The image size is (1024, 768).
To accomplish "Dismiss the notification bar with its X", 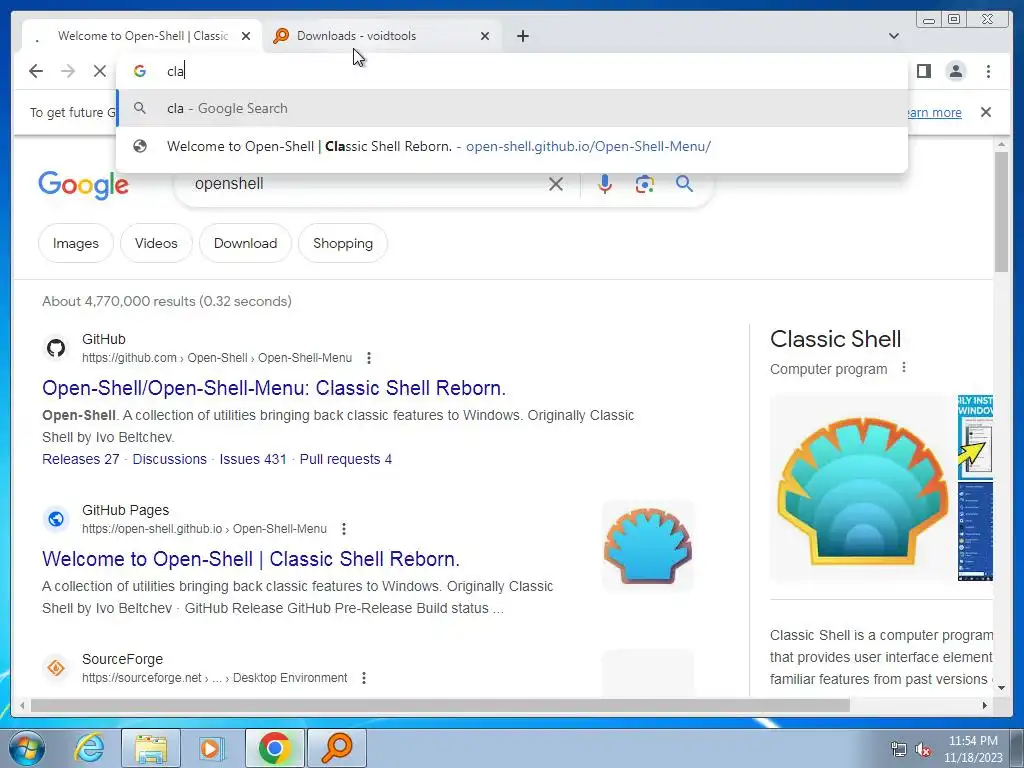I will tap(985, 112).
